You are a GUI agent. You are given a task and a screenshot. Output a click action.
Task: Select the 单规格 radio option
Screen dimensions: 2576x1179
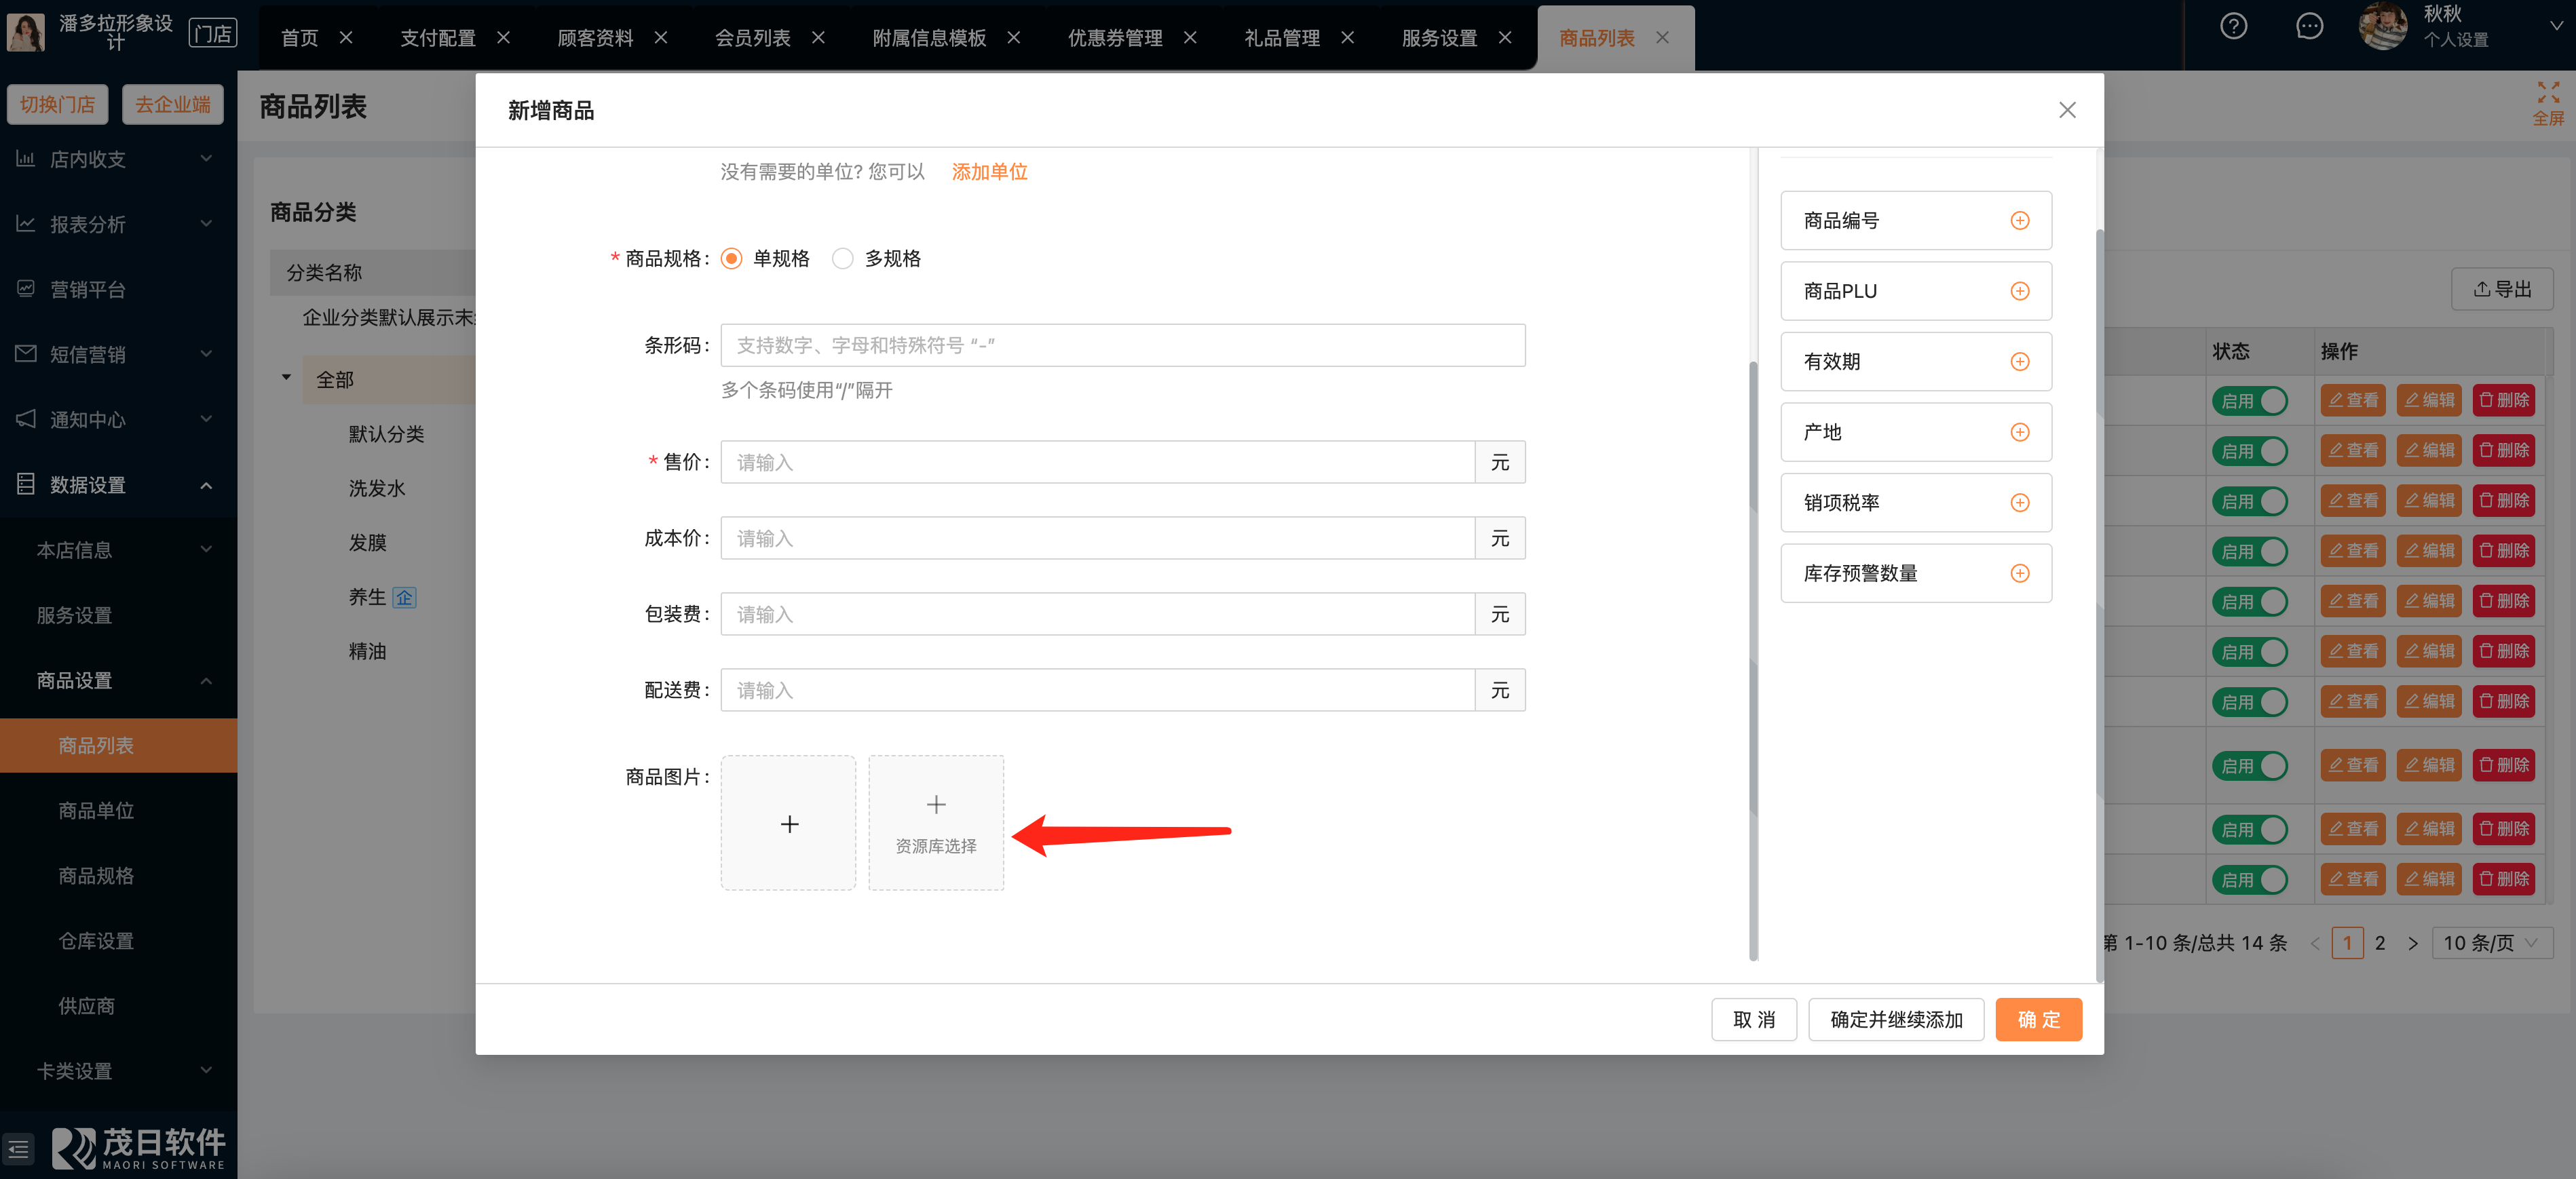pos(732,259)
